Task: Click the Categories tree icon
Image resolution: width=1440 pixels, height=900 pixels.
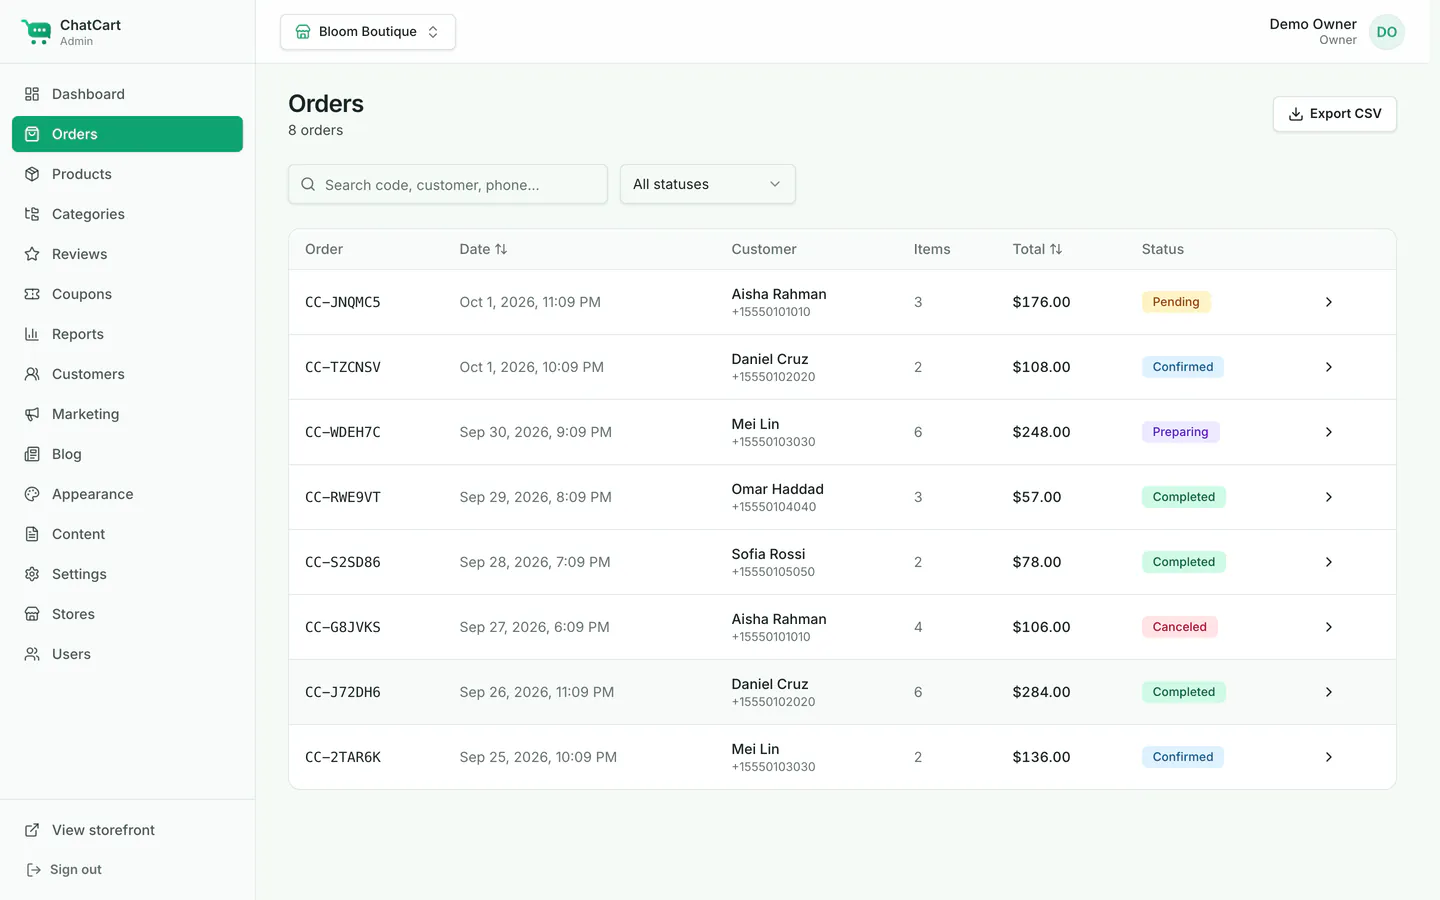Action: pyautogui.click(x=32, y=214)
